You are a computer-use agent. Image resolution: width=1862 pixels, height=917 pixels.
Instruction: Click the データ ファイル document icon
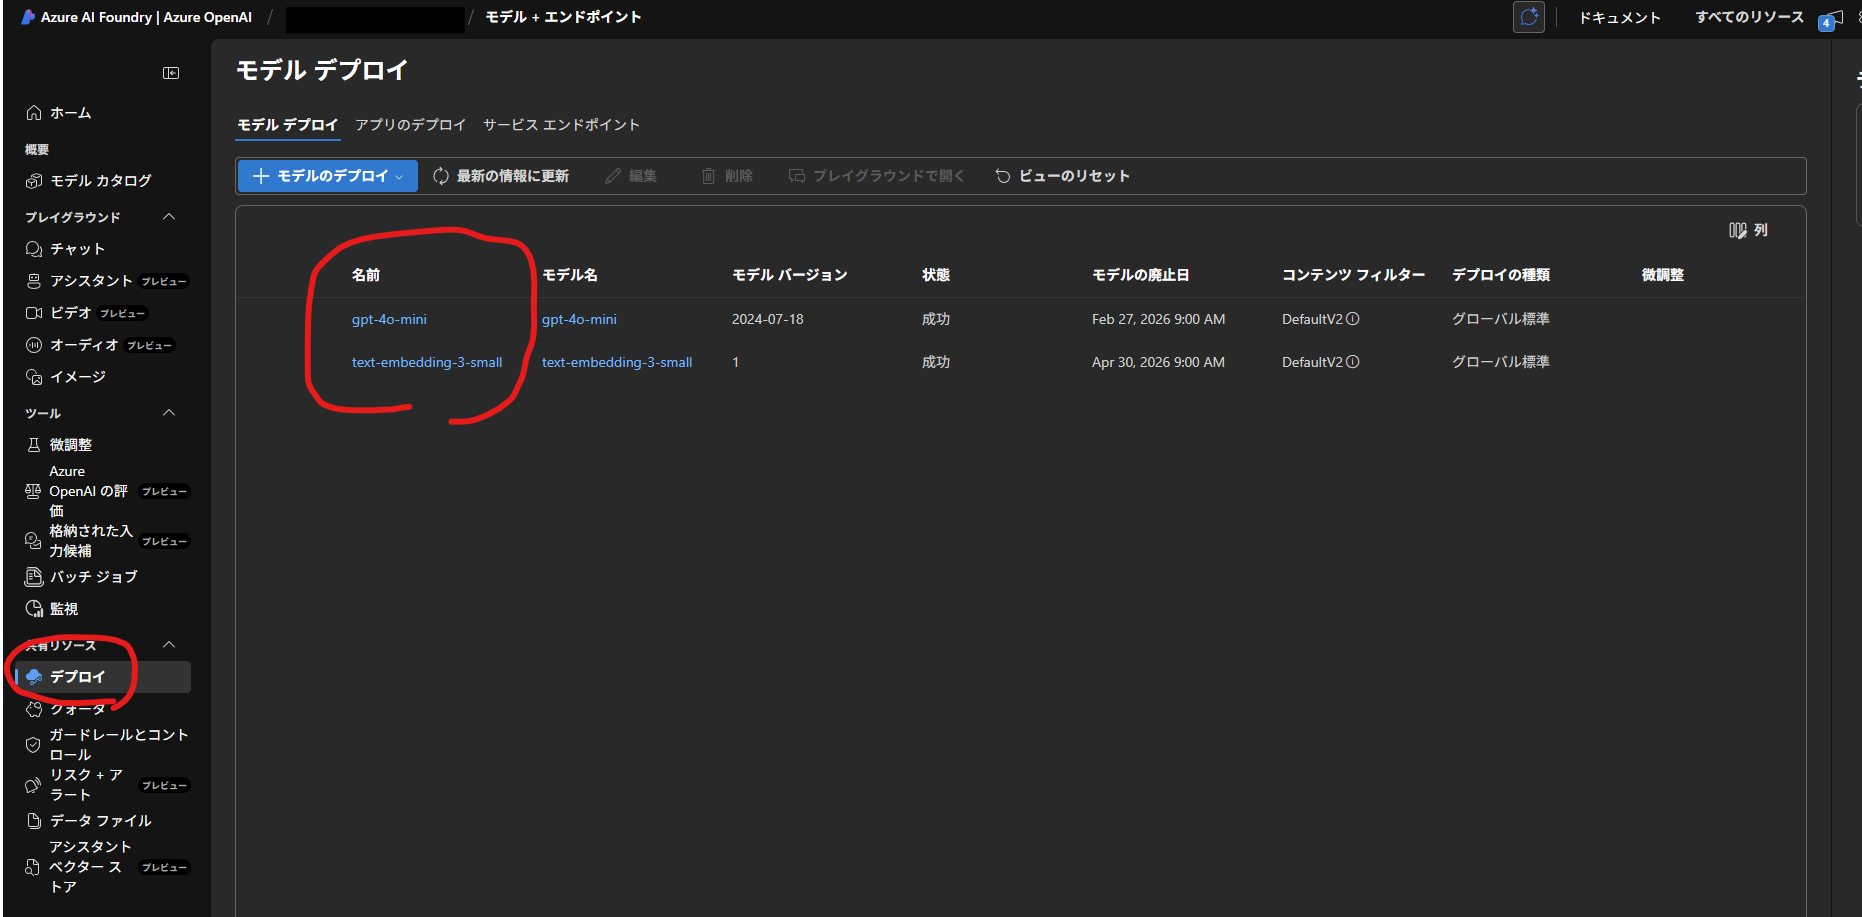[x=34, y=821]
